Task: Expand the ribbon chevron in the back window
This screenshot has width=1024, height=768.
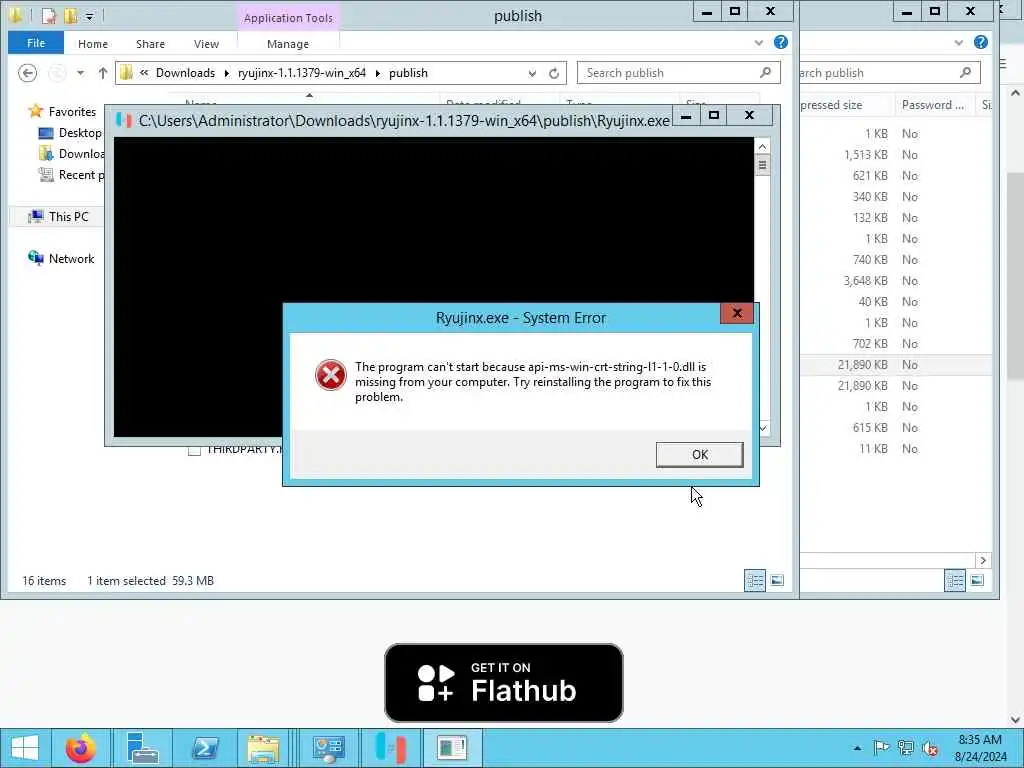Action: (958, 42)
